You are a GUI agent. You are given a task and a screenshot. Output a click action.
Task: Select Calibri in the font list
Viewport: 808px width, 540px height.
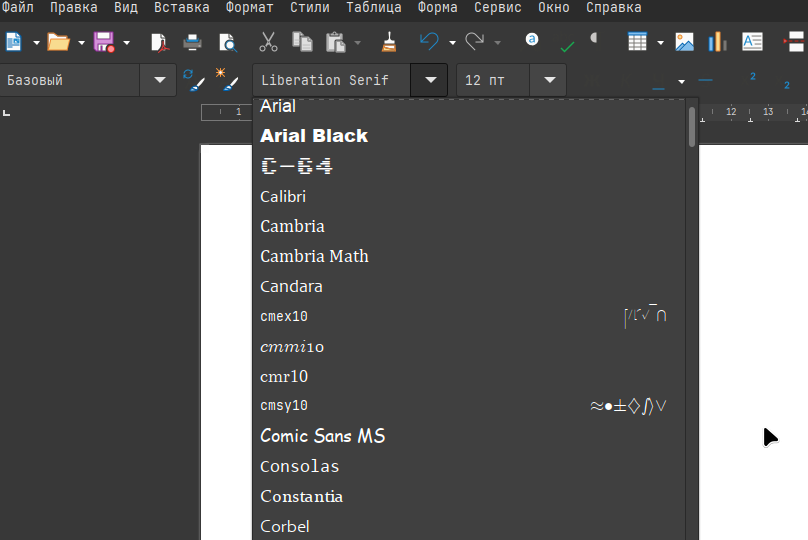point(470,196)
